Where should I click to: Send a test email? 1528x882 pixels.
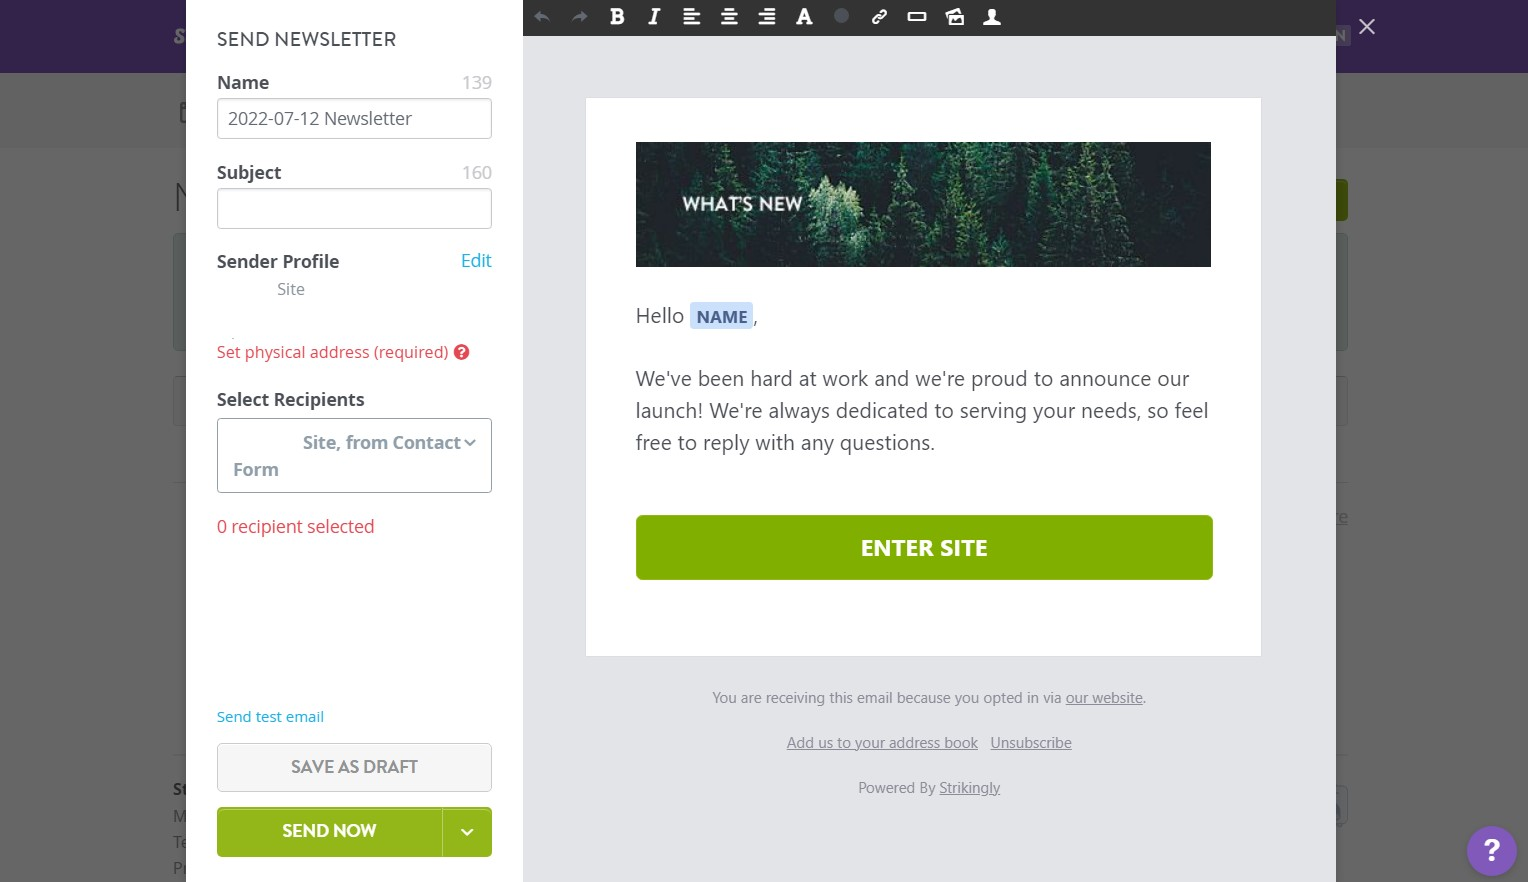[x=270, y=716]
